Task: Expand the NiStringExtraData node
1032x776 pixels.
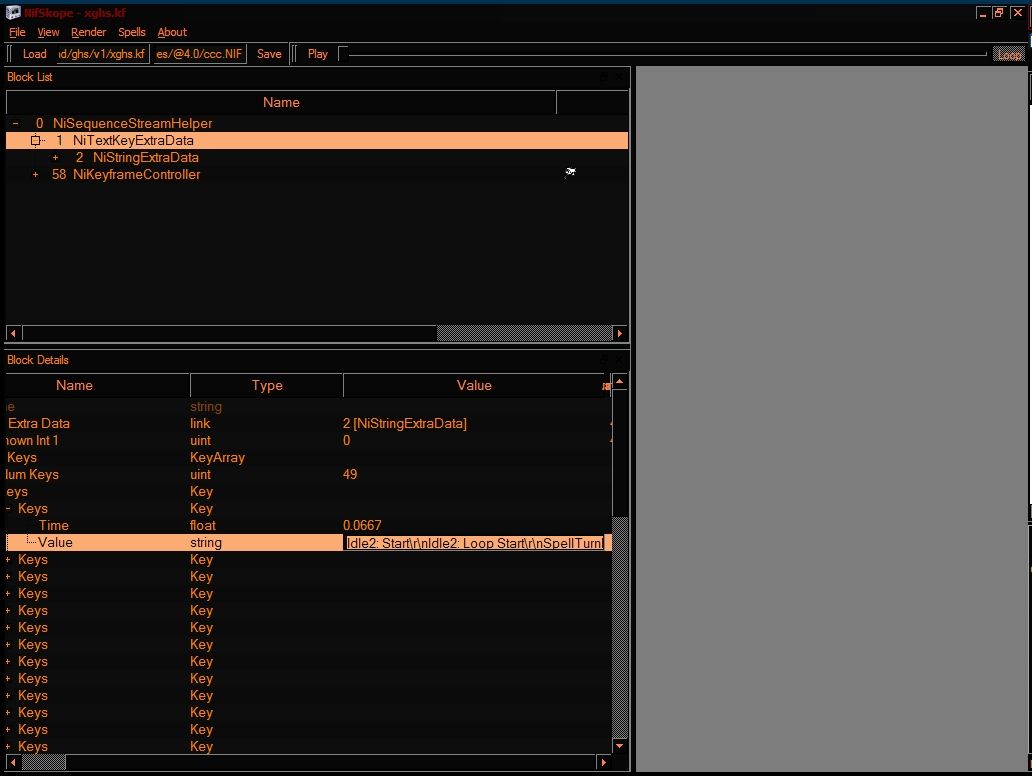Action: 55,157
